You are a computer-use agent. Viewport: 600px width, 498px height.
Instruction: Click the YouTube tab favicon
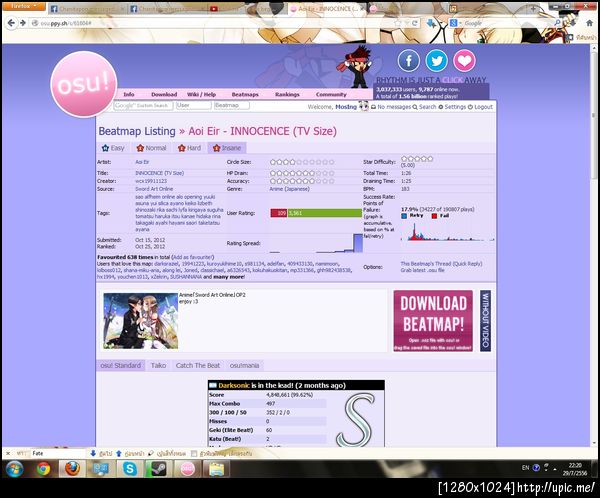click(214, 8)
